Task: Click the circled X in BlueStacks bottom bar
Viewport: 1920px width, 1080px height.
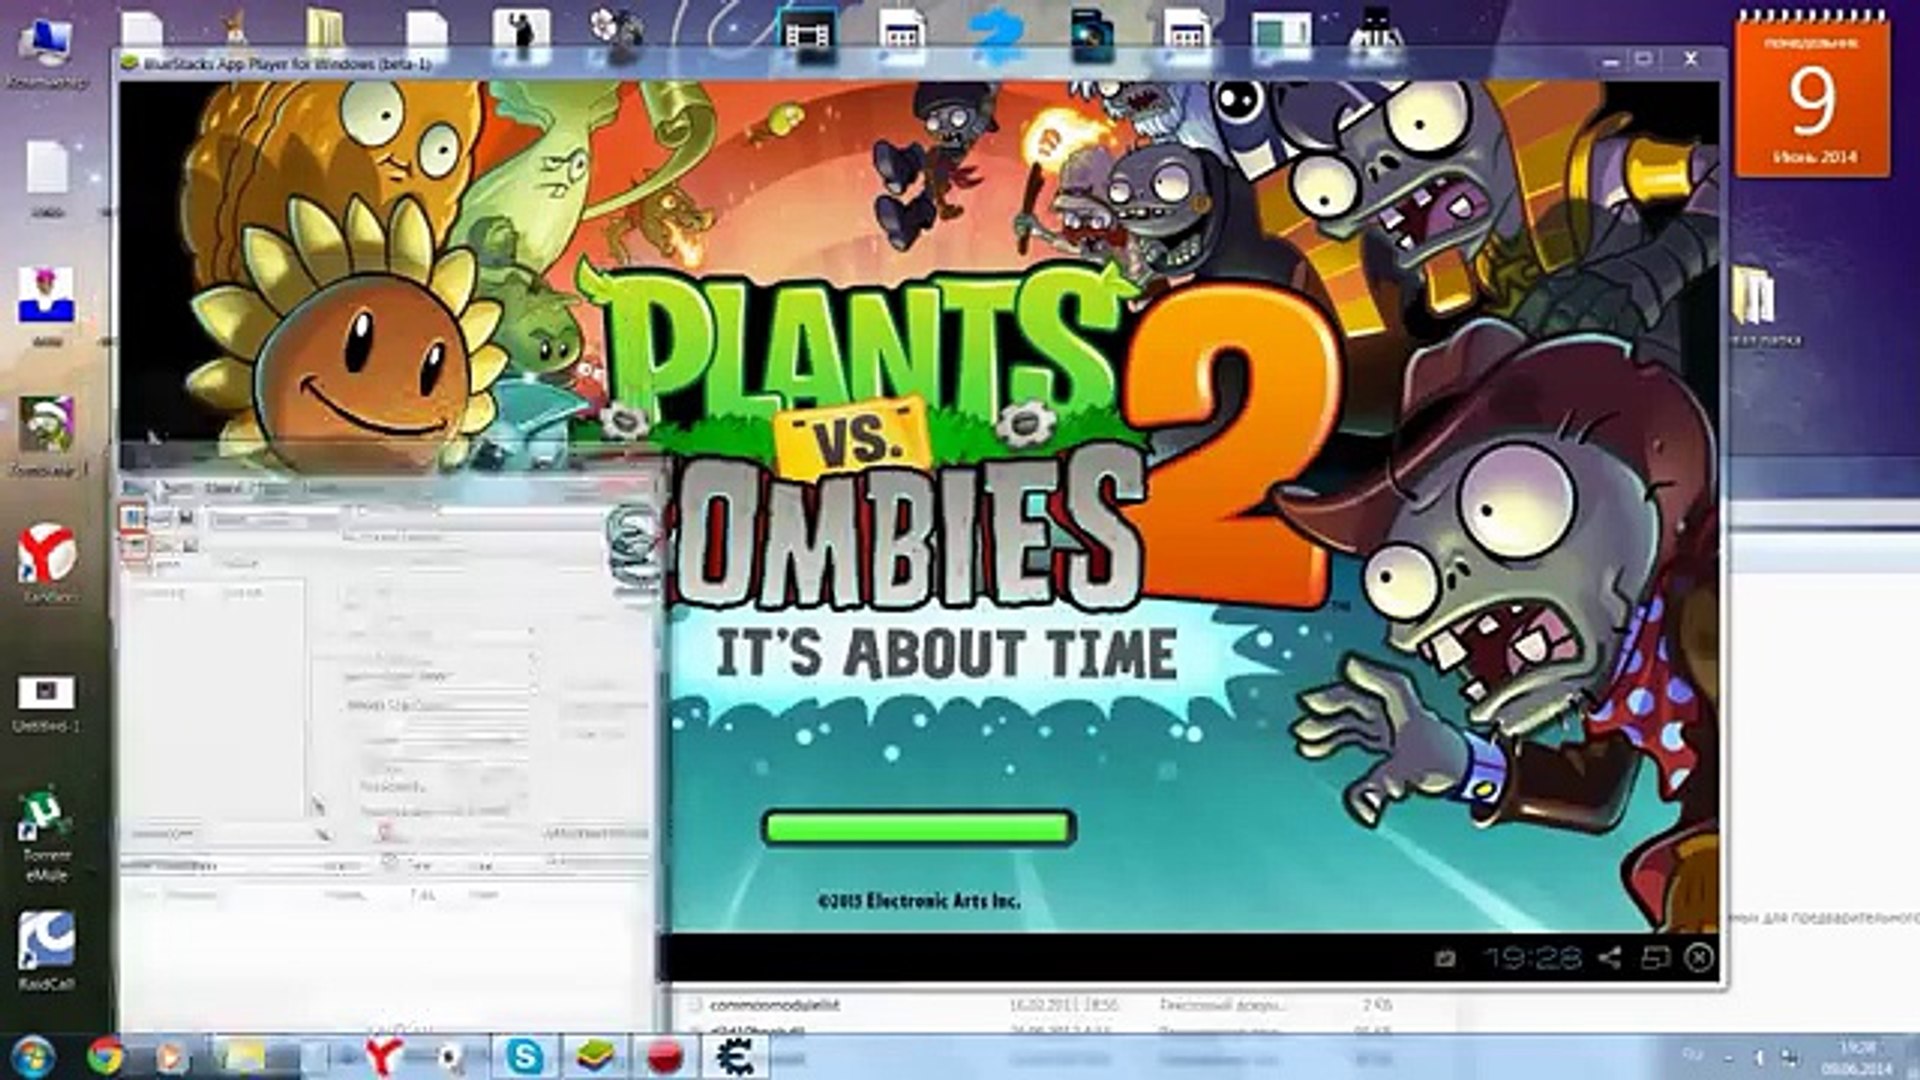Action: [x=1699, y=957]
